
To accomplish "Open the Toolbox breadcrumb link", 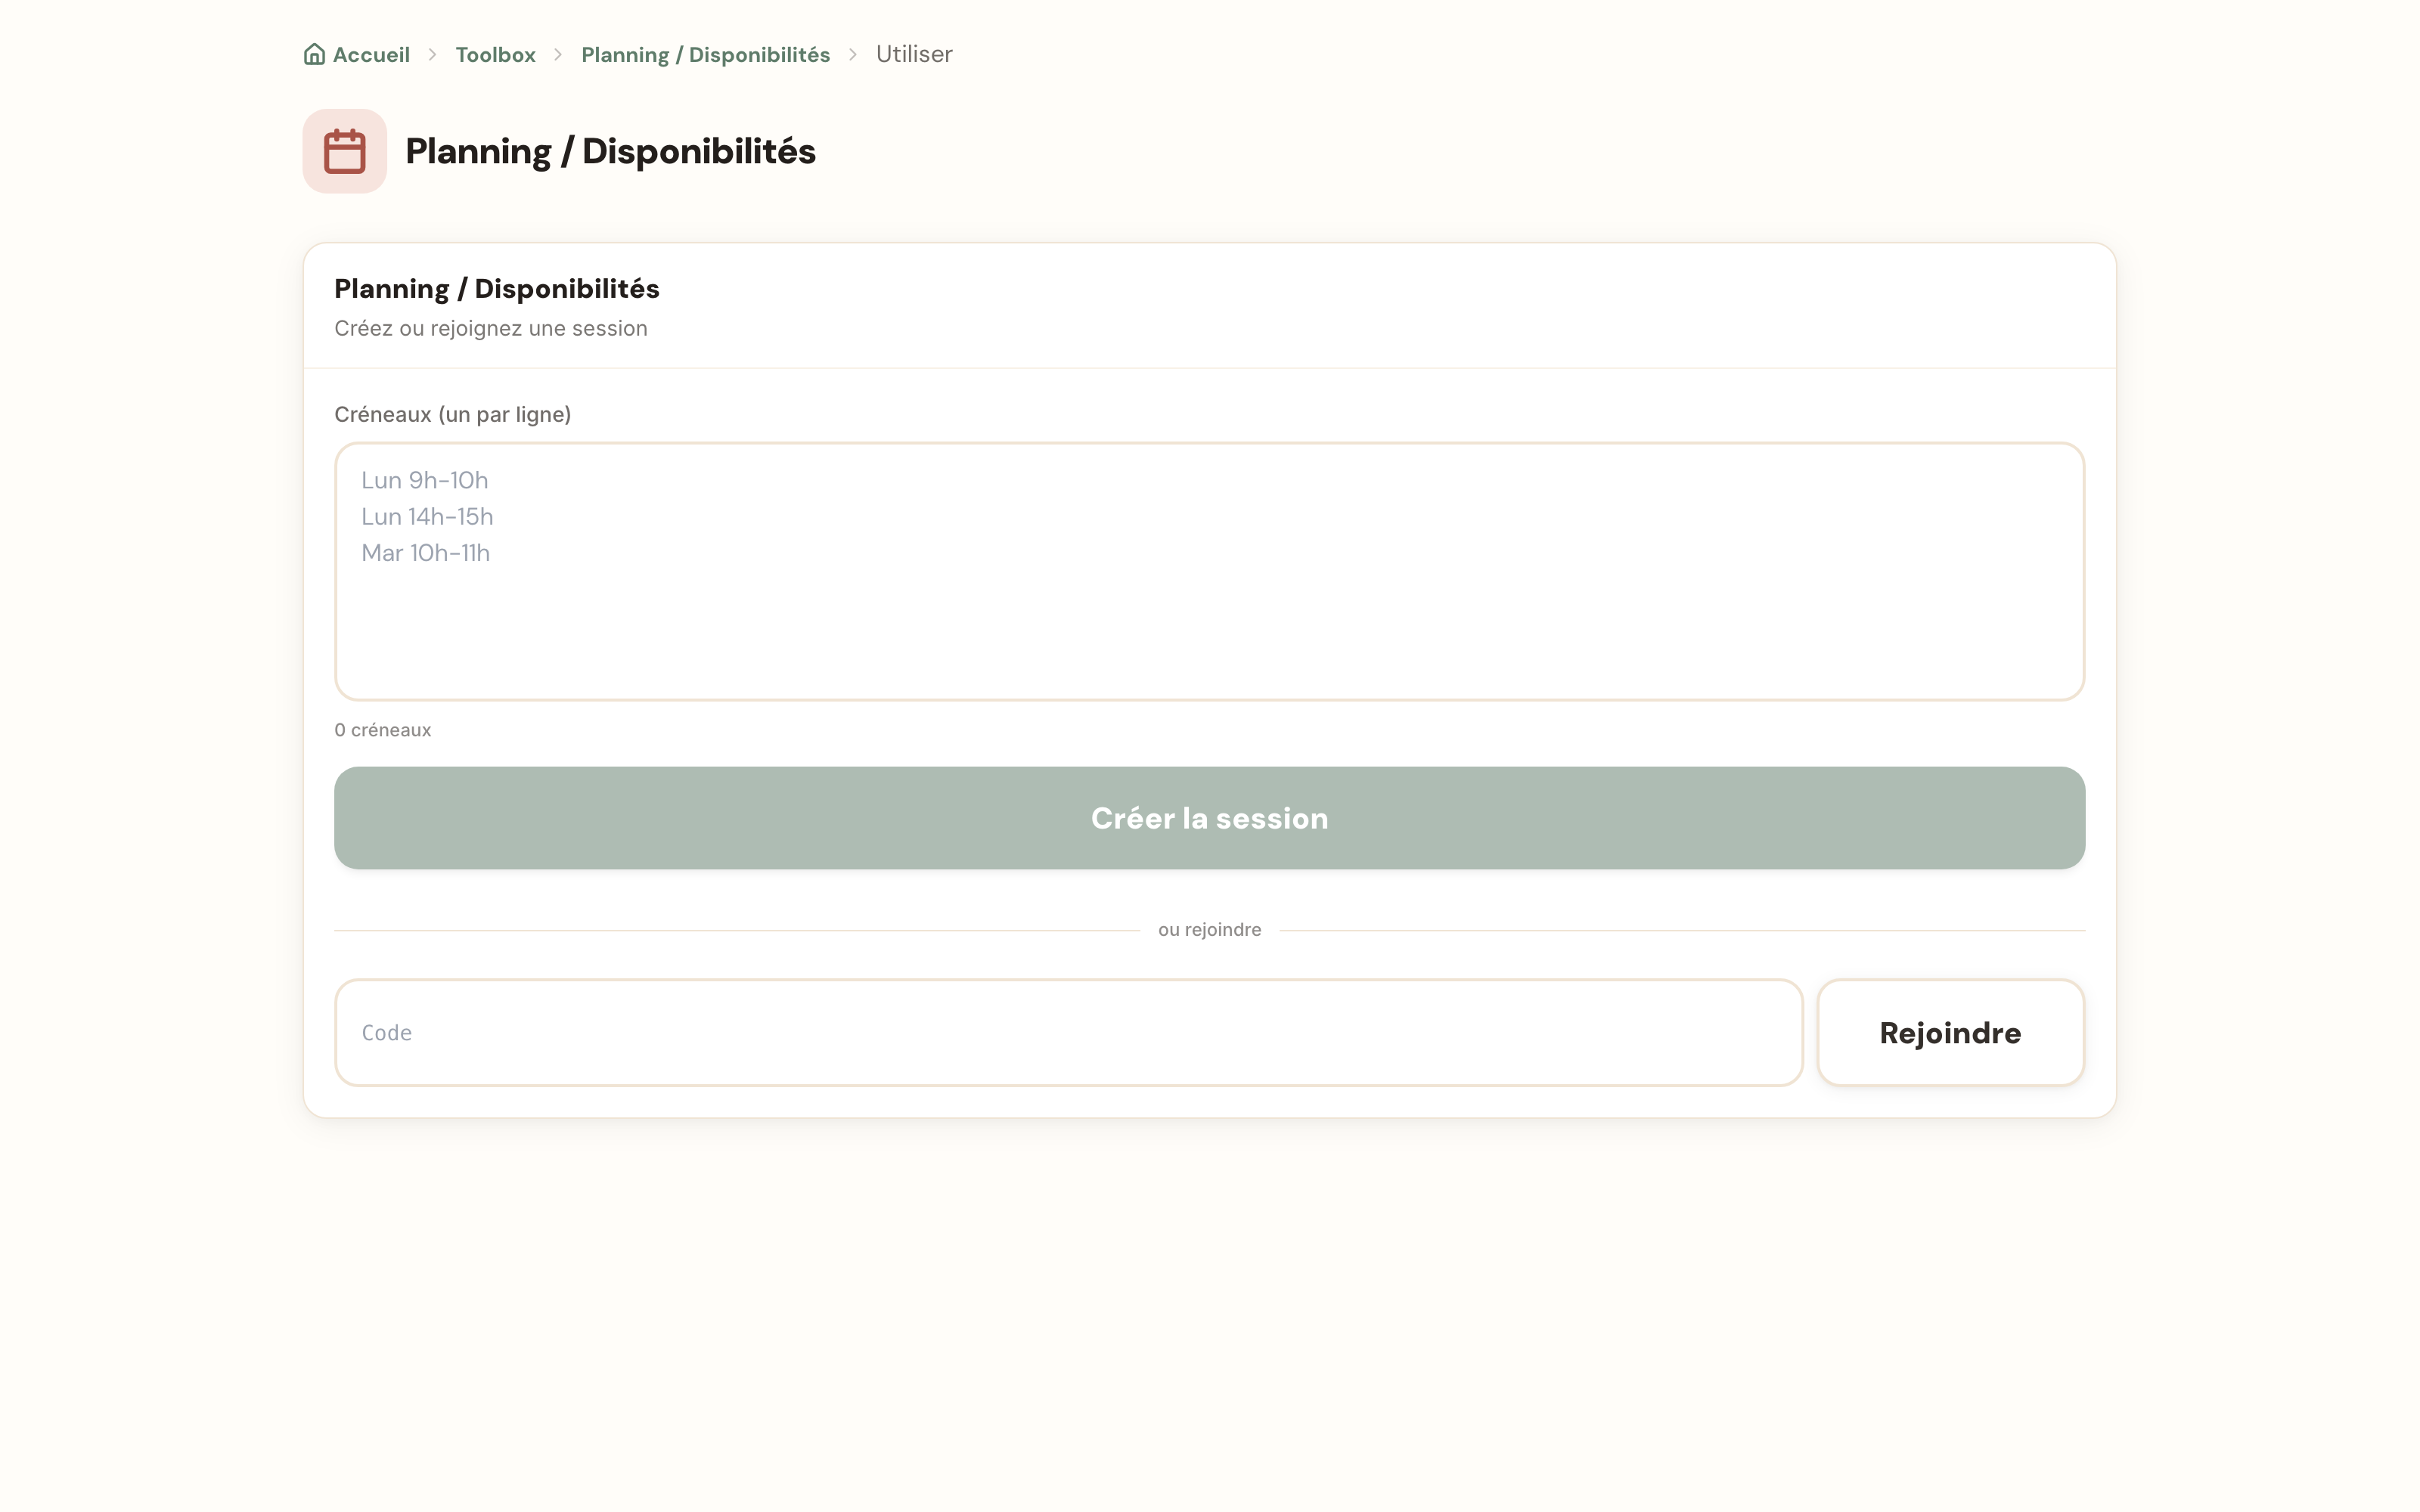I will (496, 55).
